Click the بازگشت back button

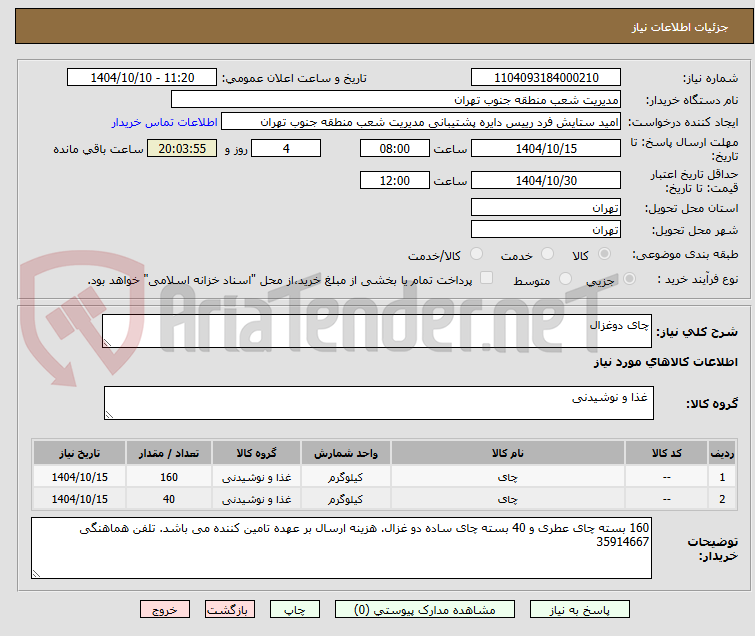[x=230, y=610]
